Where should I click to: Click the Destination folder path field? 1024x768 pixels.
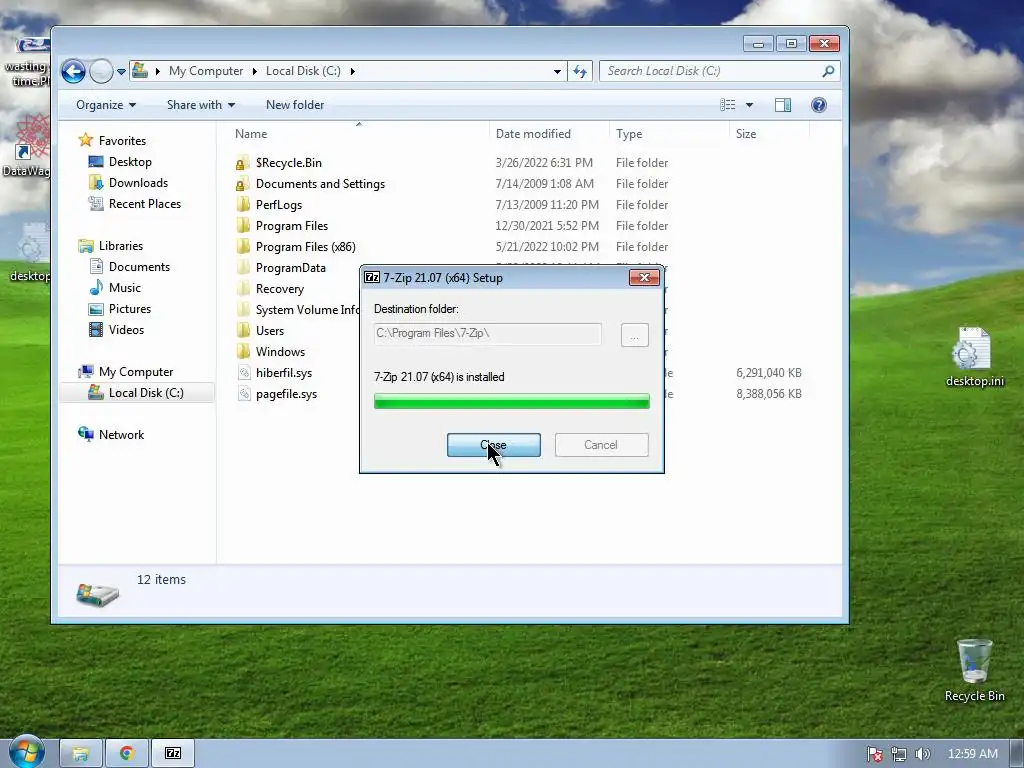pyautogui.click(x=488, y=334)
